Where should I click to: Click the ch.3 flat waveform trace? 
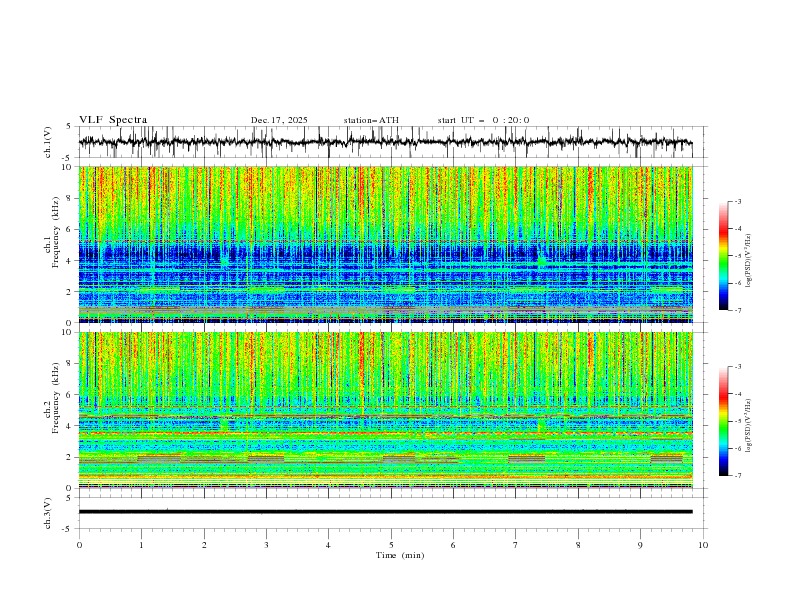[385, 512]
